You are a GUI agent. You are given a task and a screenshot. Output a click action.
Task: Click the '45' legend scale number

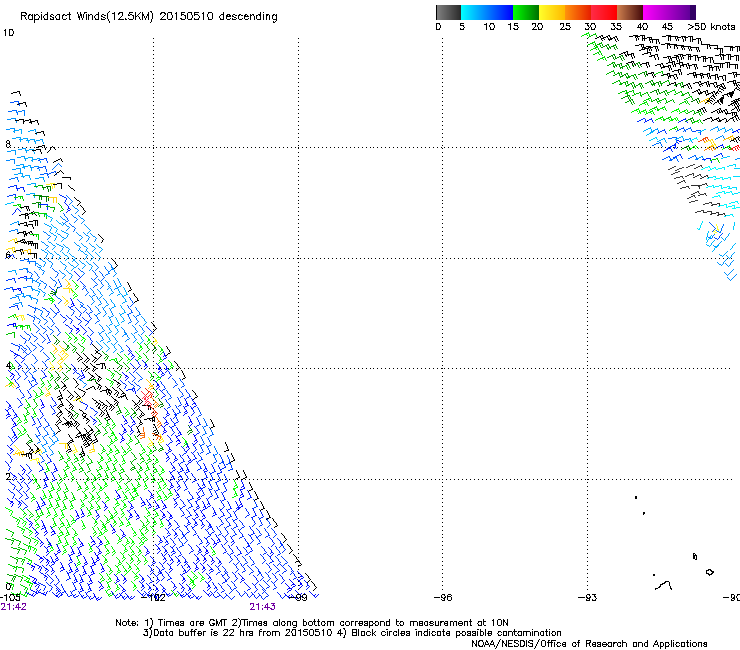click(667, 27)
